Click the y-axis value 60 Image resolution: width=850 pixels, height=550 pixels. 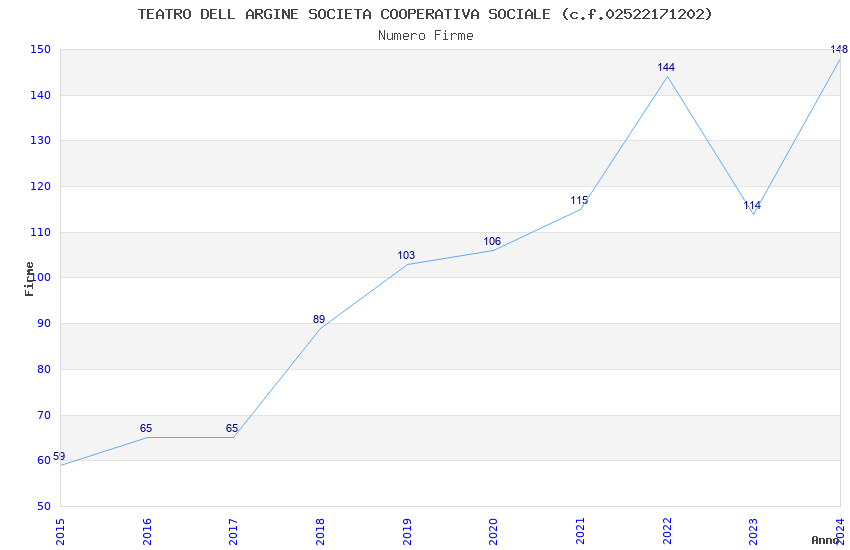click(44, 461)
